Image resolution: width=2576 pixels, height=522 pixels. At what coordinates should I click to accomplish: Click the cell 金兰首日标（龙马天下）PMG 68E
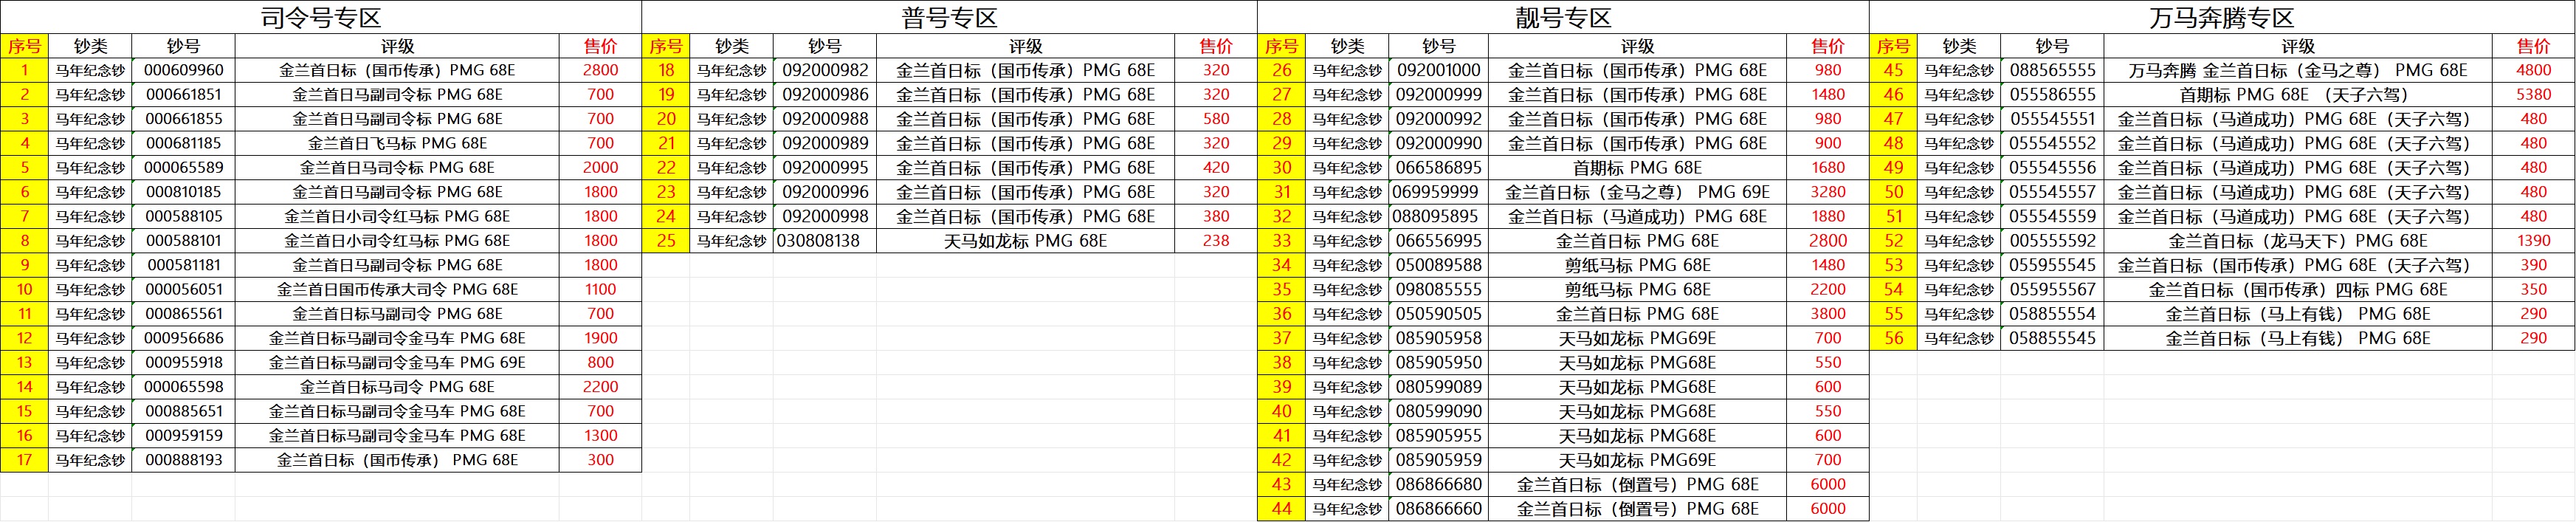(x=2298, y=241)
